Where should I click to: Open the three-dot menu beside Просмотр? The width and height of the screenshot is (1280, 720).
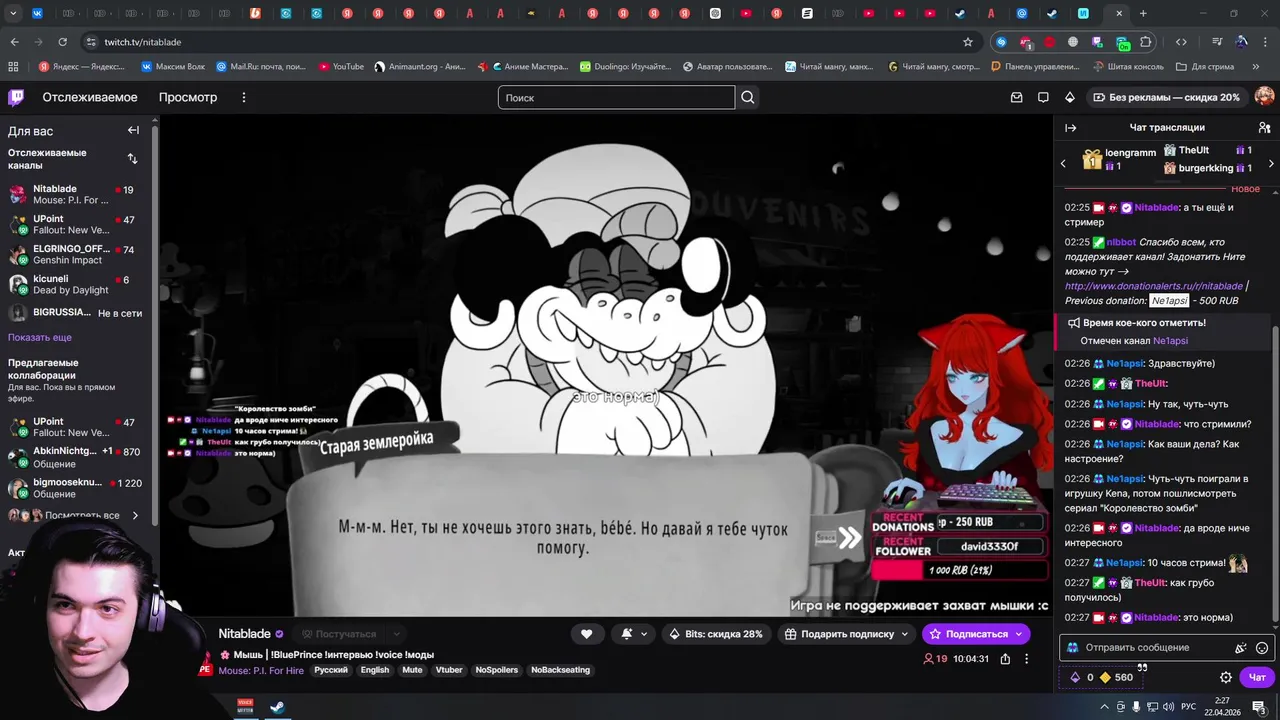(243, 97)
